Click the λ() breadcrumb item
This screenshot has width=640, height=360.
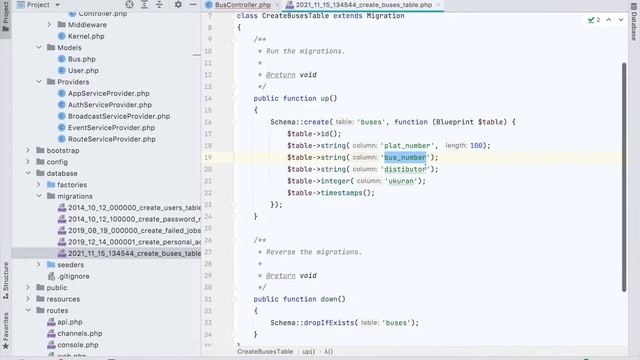(329, 351)
